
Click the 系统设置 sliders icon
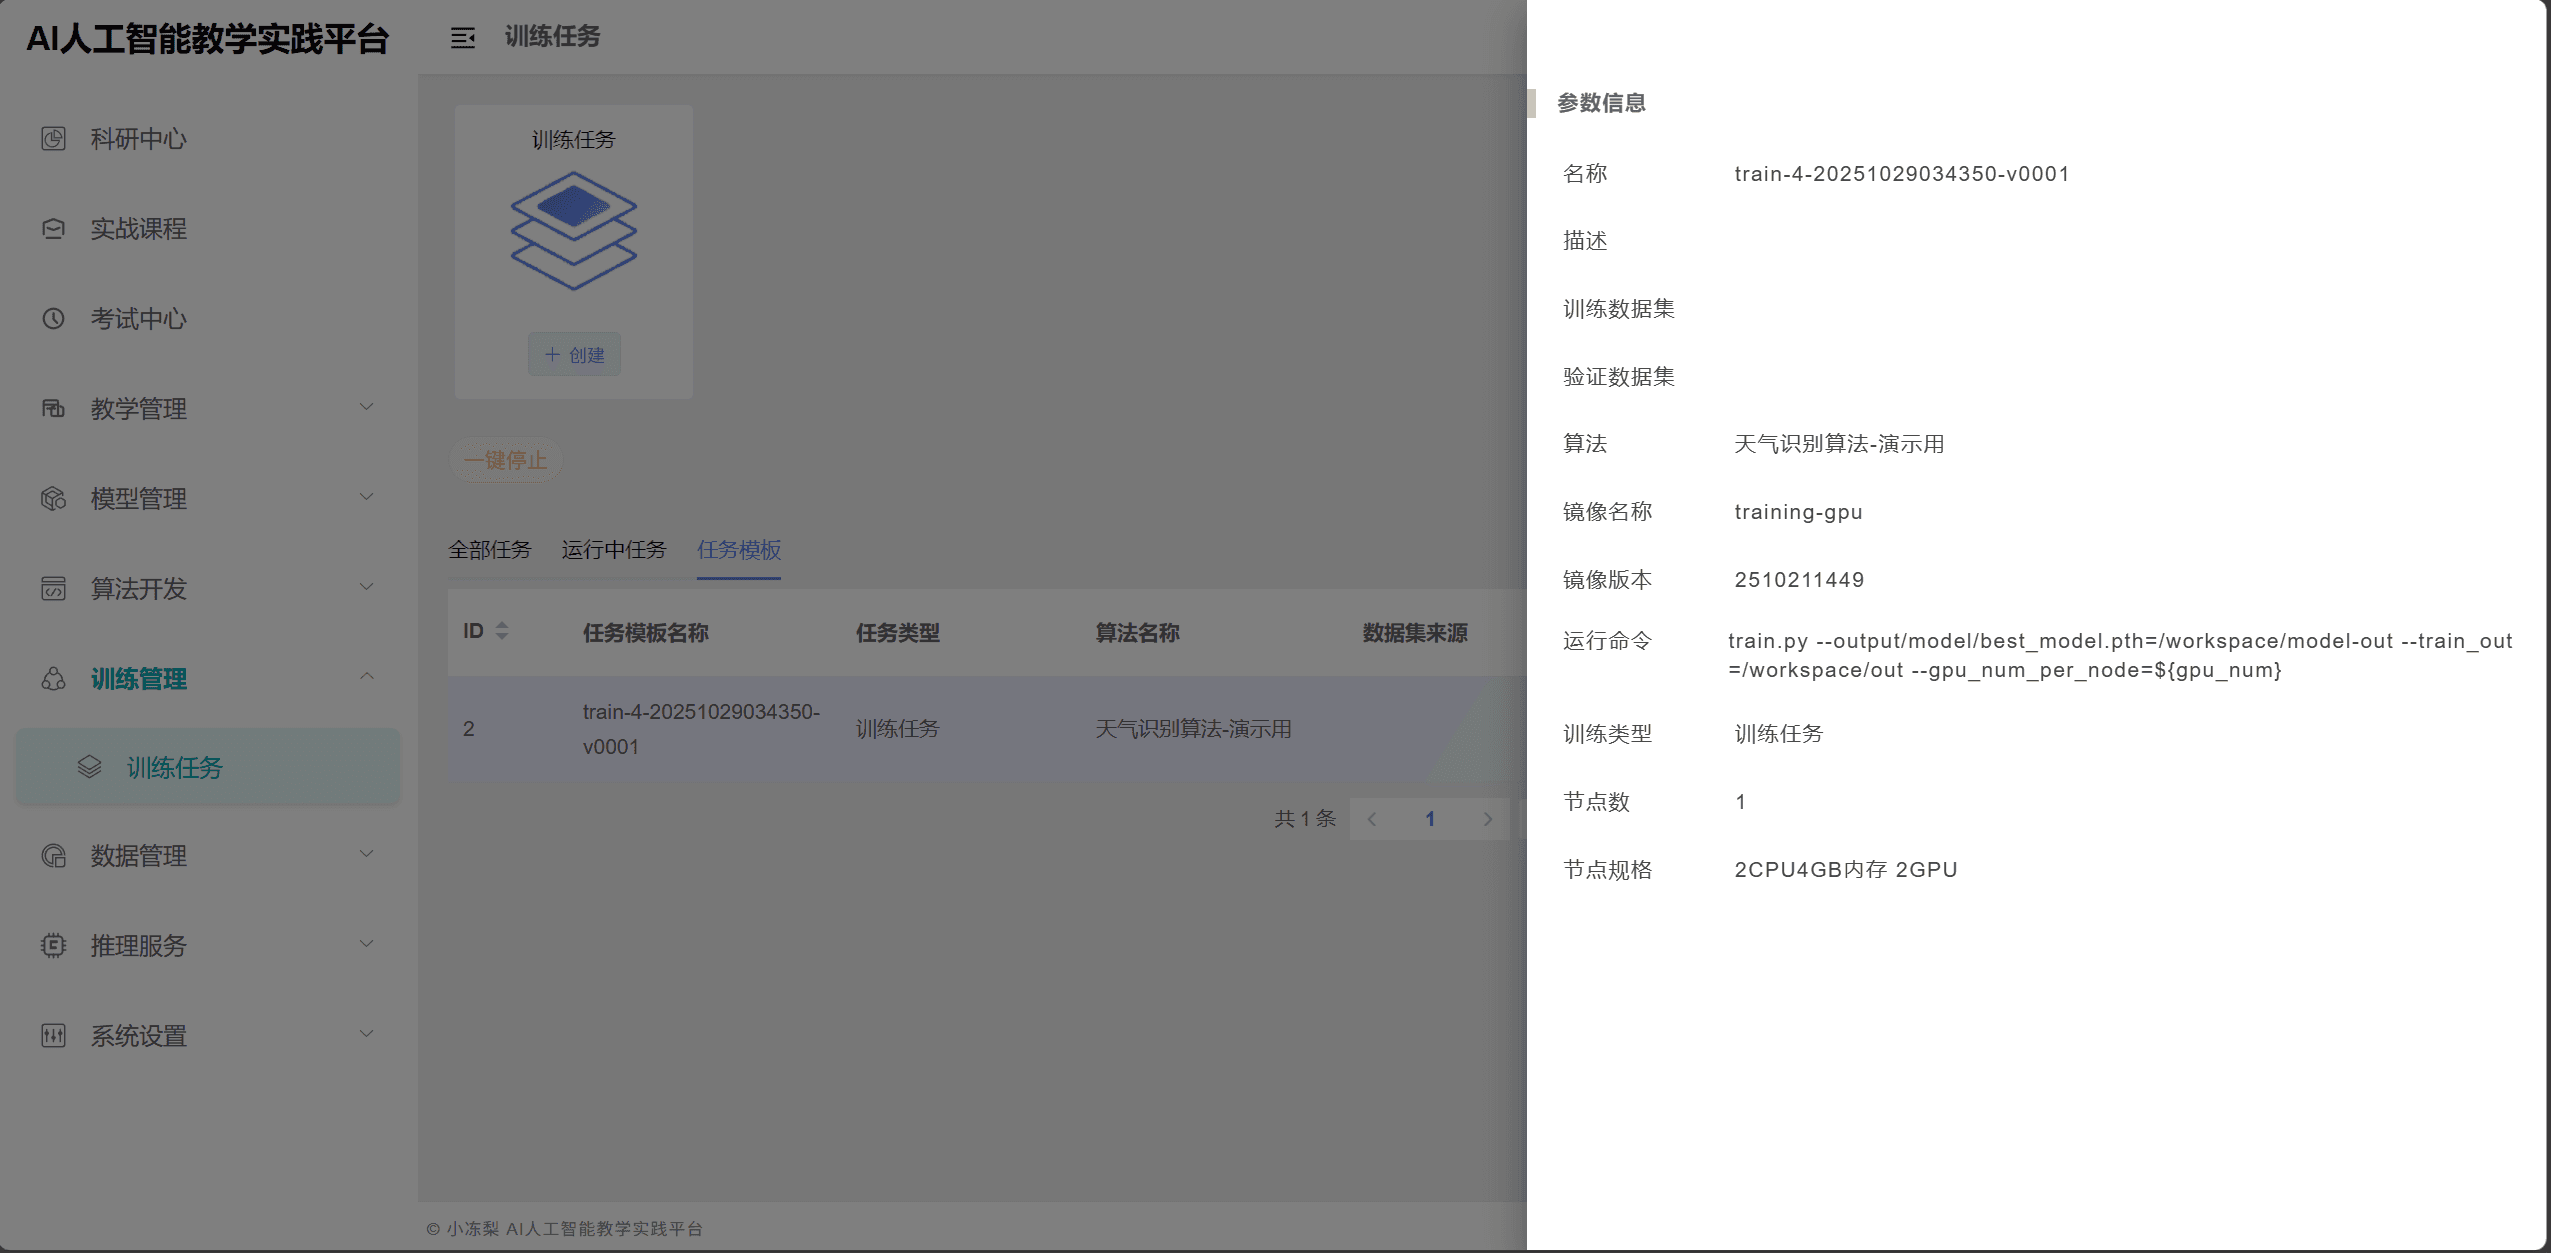(x=53, y=1036)
